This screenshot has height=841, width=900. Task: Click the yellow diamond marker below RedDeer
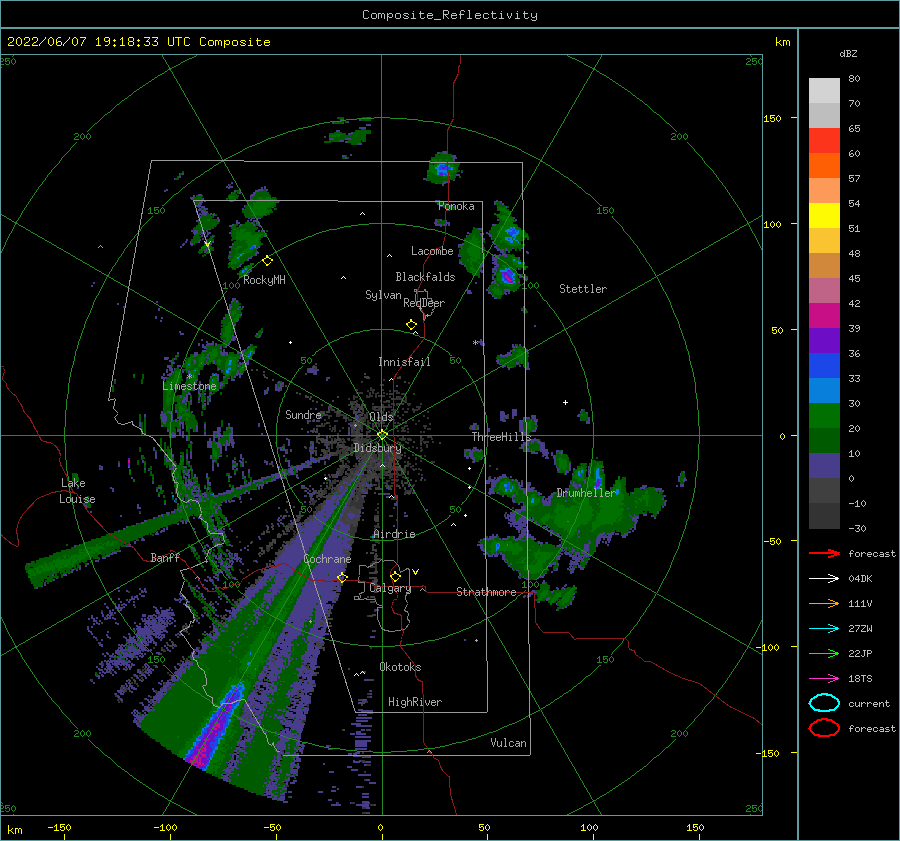click(412, 324)
